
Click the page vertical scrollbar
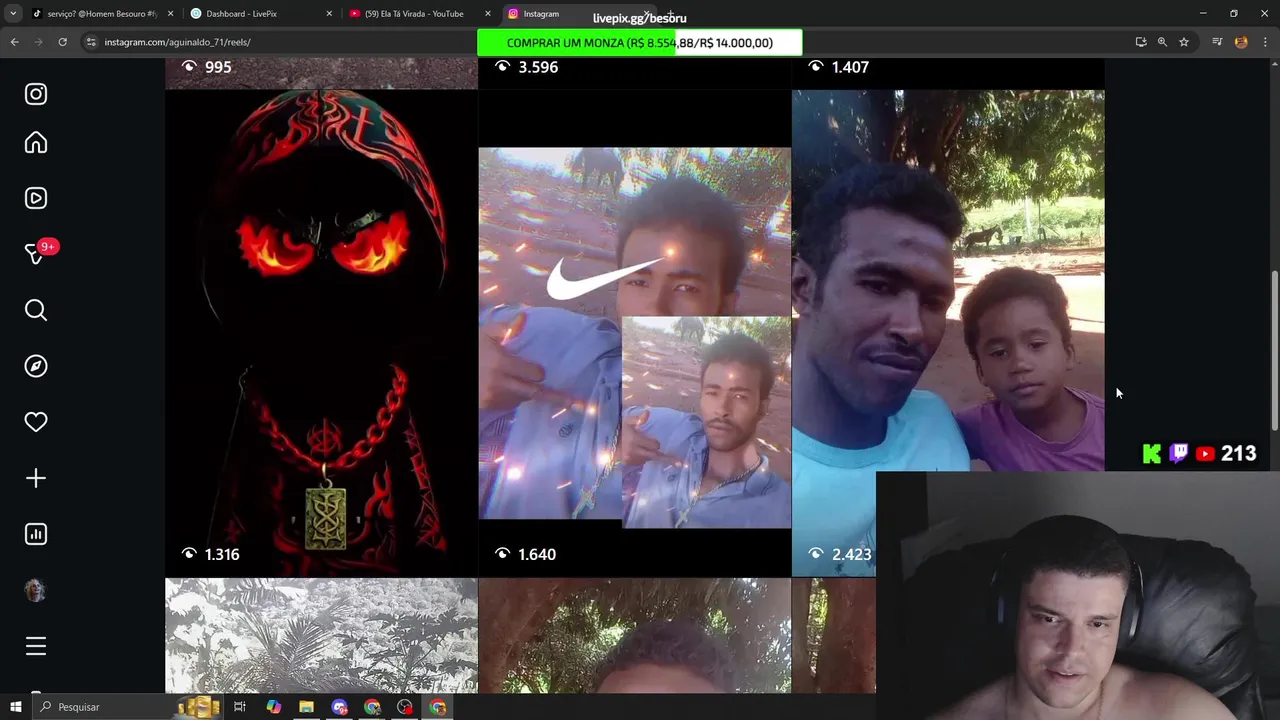tap(1274, 350)
